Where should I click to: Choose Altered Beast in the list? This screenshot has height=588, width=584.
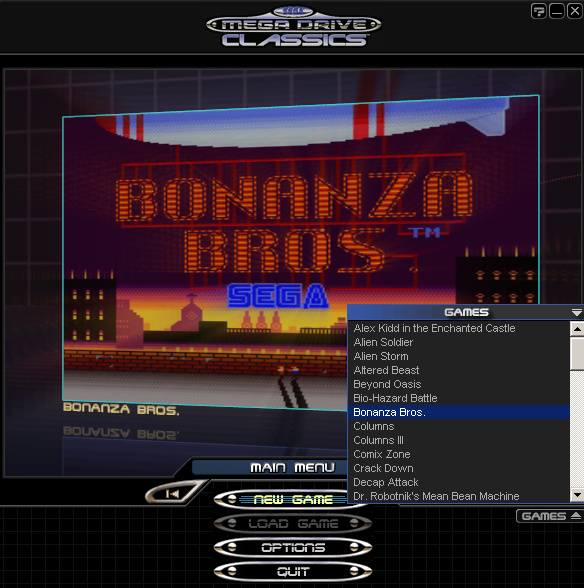point(459,370)
